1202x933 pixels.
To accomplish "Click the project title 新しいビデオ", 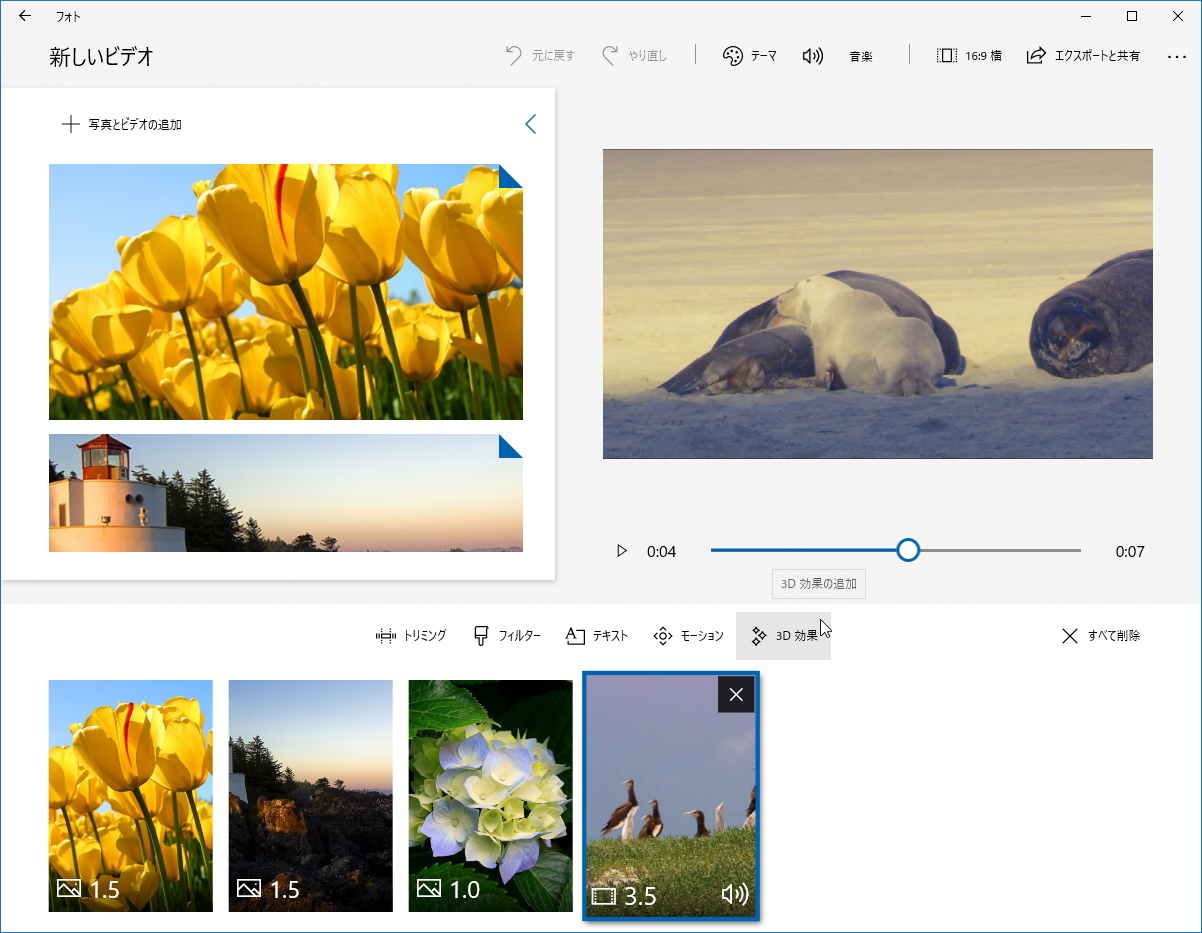I will click(101, 57).
